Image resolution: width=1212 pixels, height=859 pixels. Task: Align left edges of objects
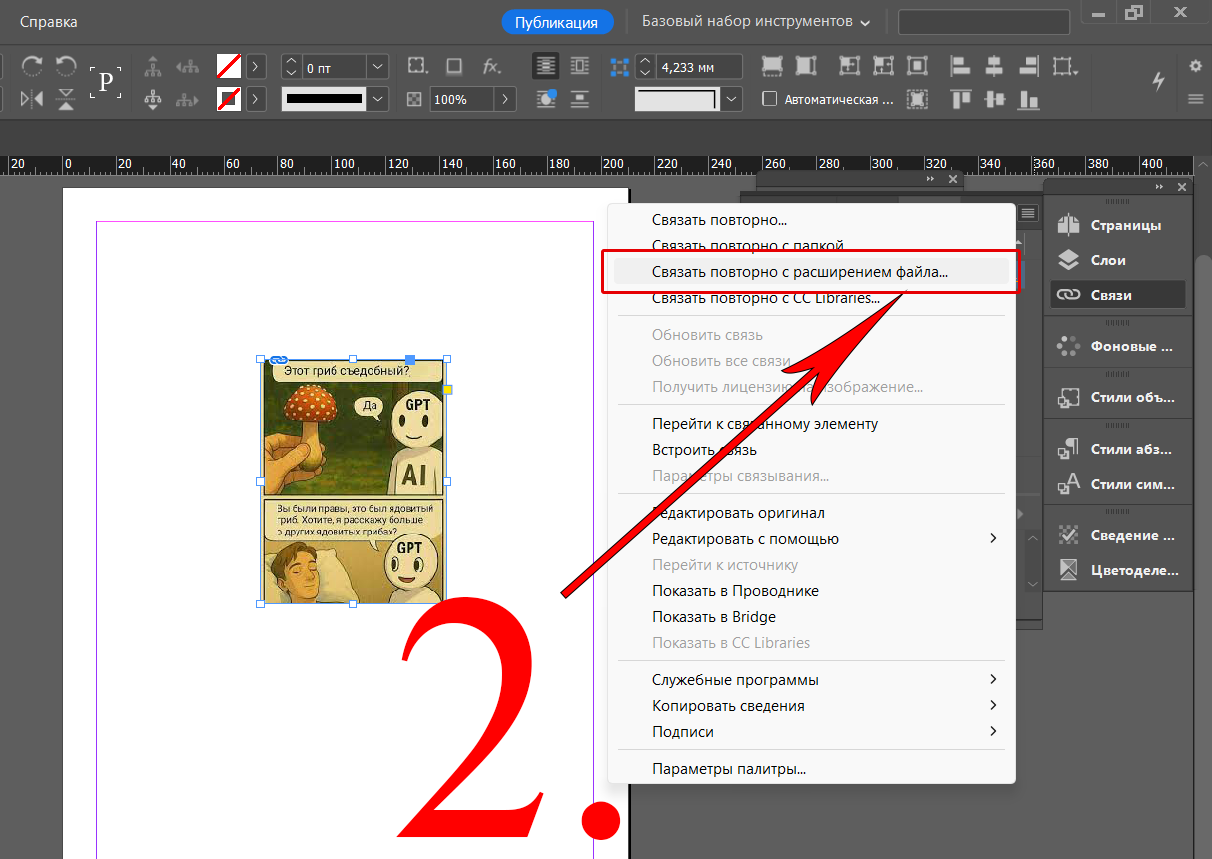[x=960, y=66]
